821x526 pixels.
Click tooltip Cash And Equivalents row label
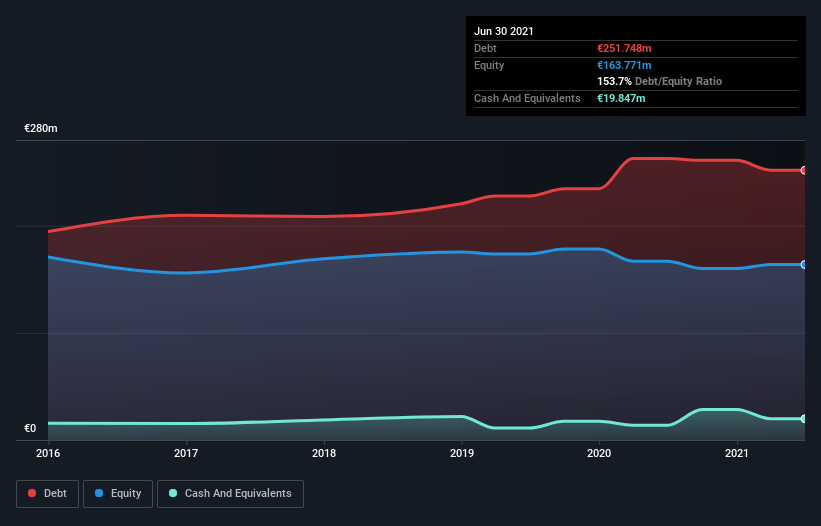click(527, 98)
